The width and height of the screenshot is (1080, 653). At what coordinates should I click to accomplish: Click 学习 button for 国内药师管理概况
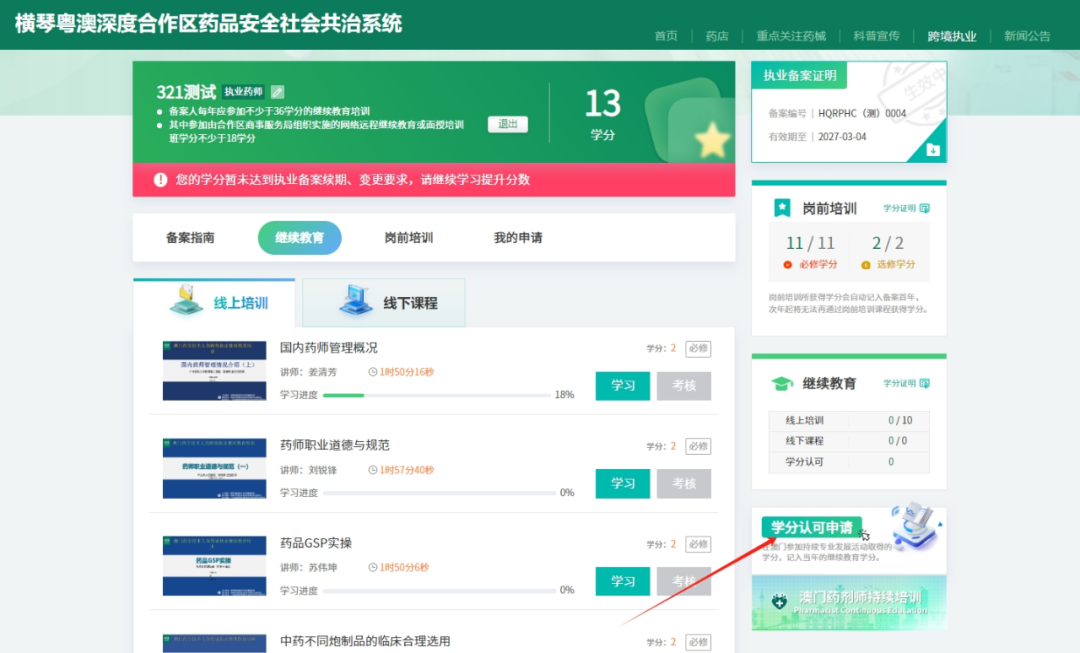[622, 385]
